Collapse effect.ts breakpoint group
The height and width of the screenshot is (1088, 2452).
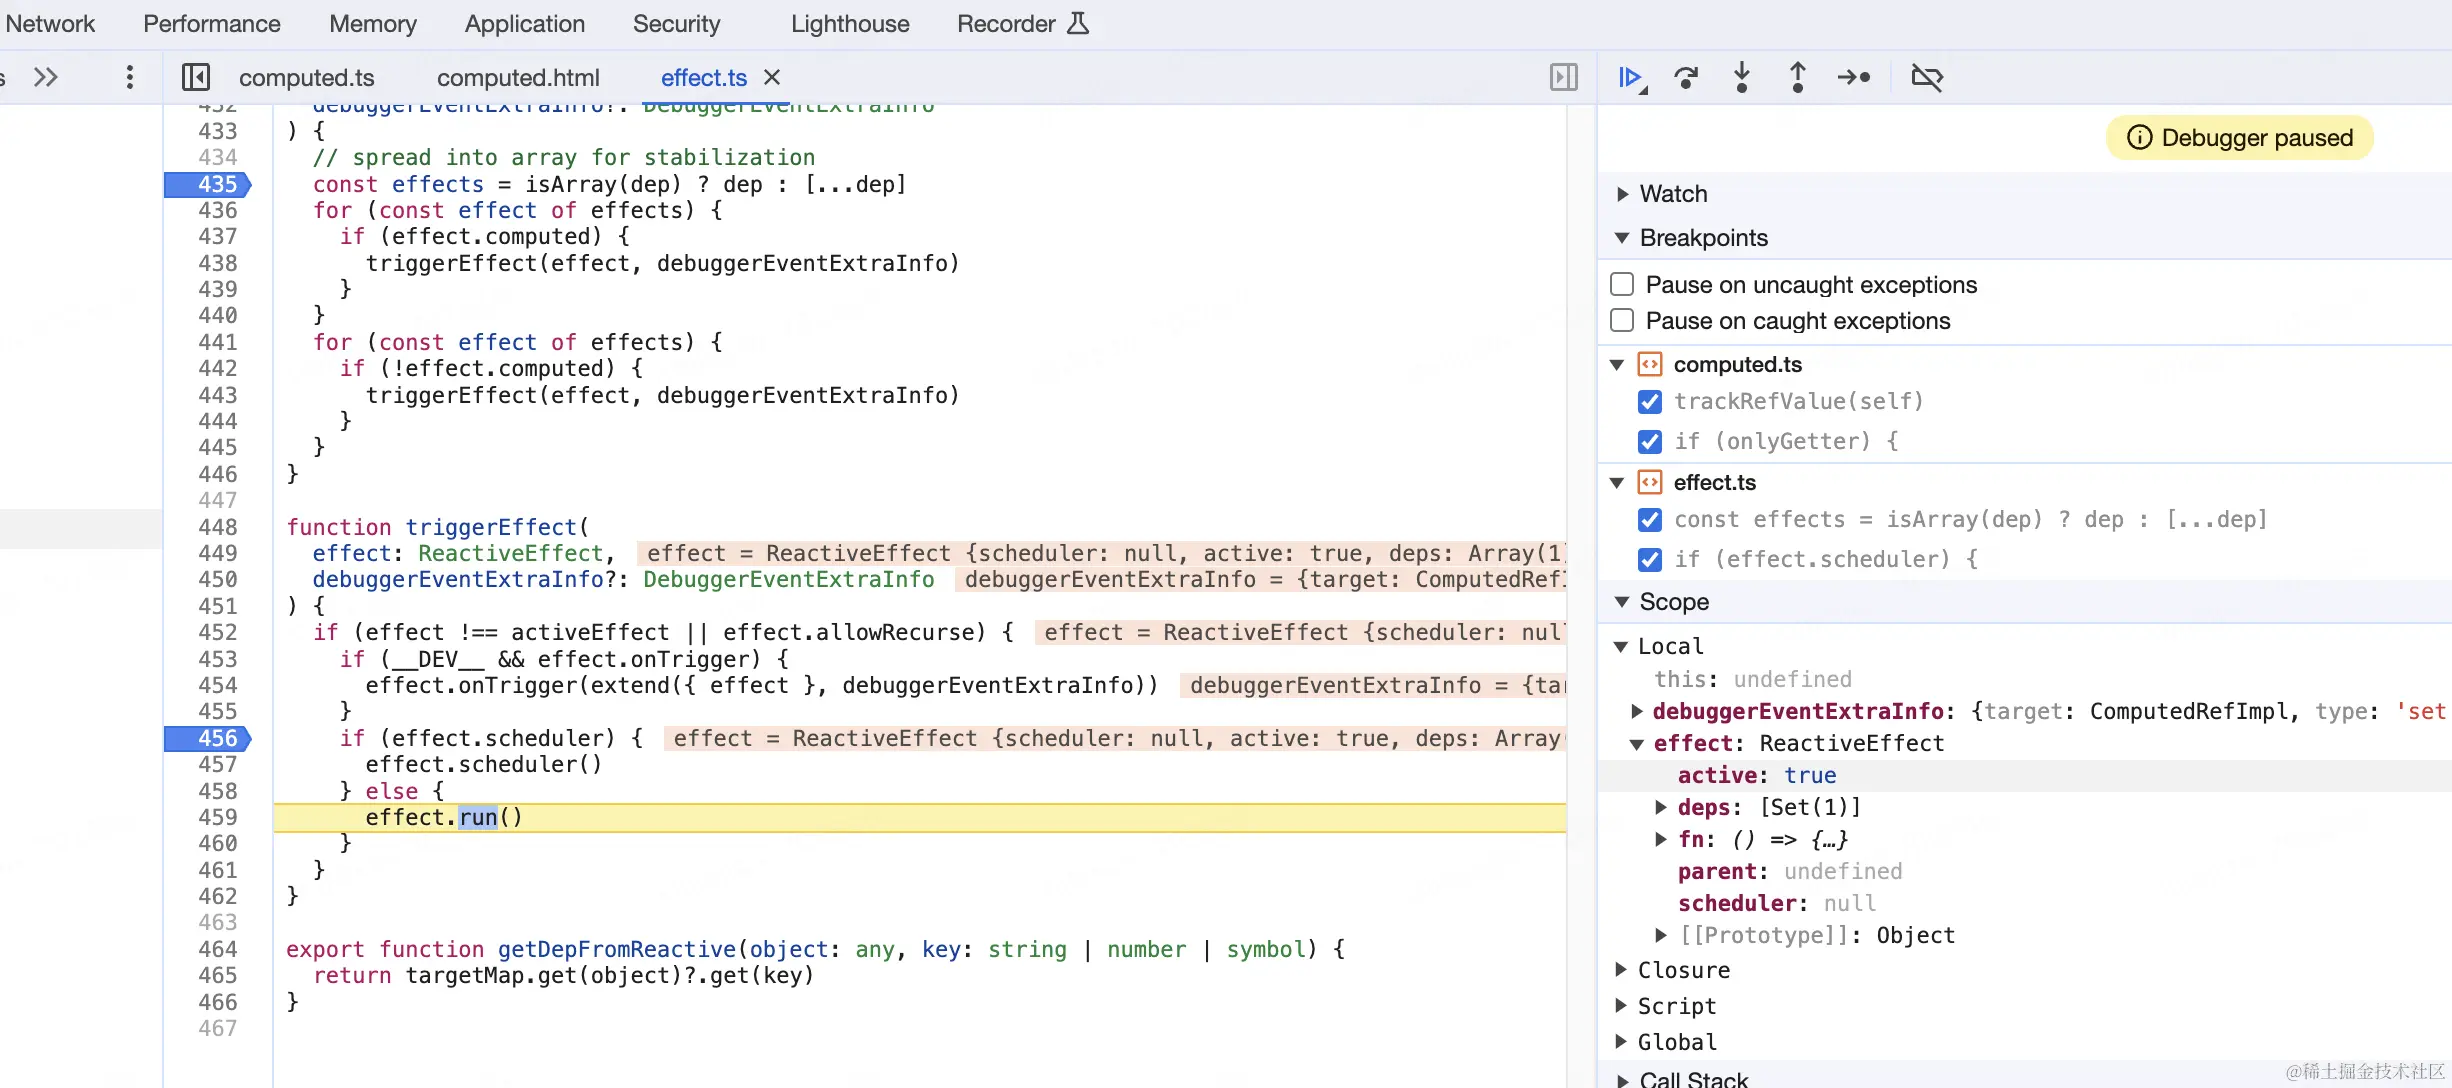[x=1617, y=483]
